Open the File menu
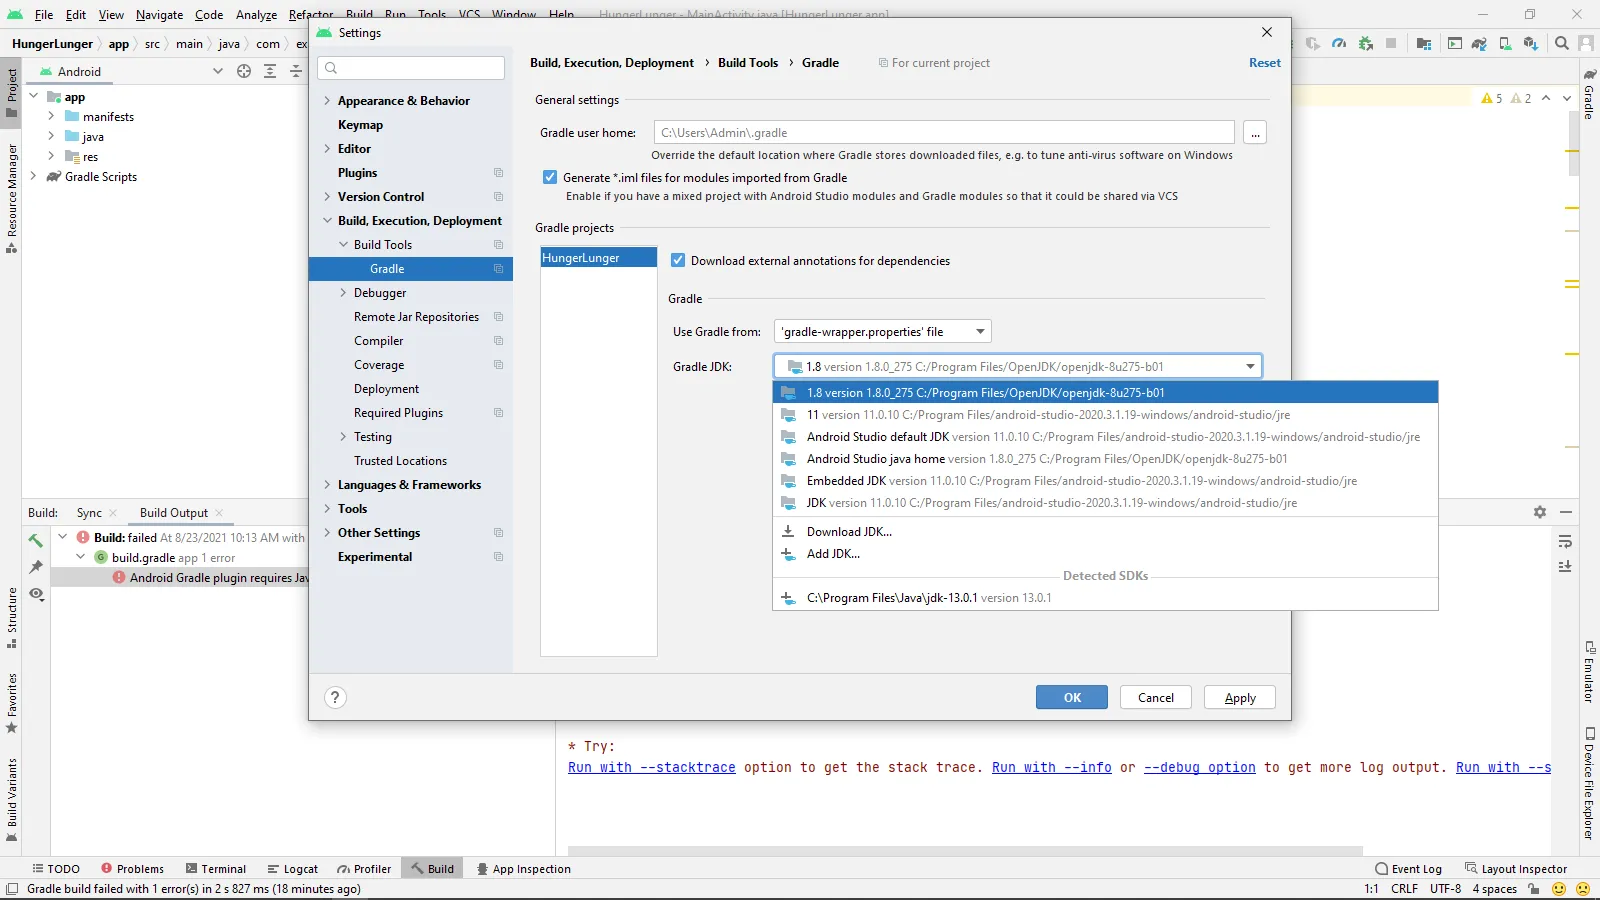 pos(44,15)
